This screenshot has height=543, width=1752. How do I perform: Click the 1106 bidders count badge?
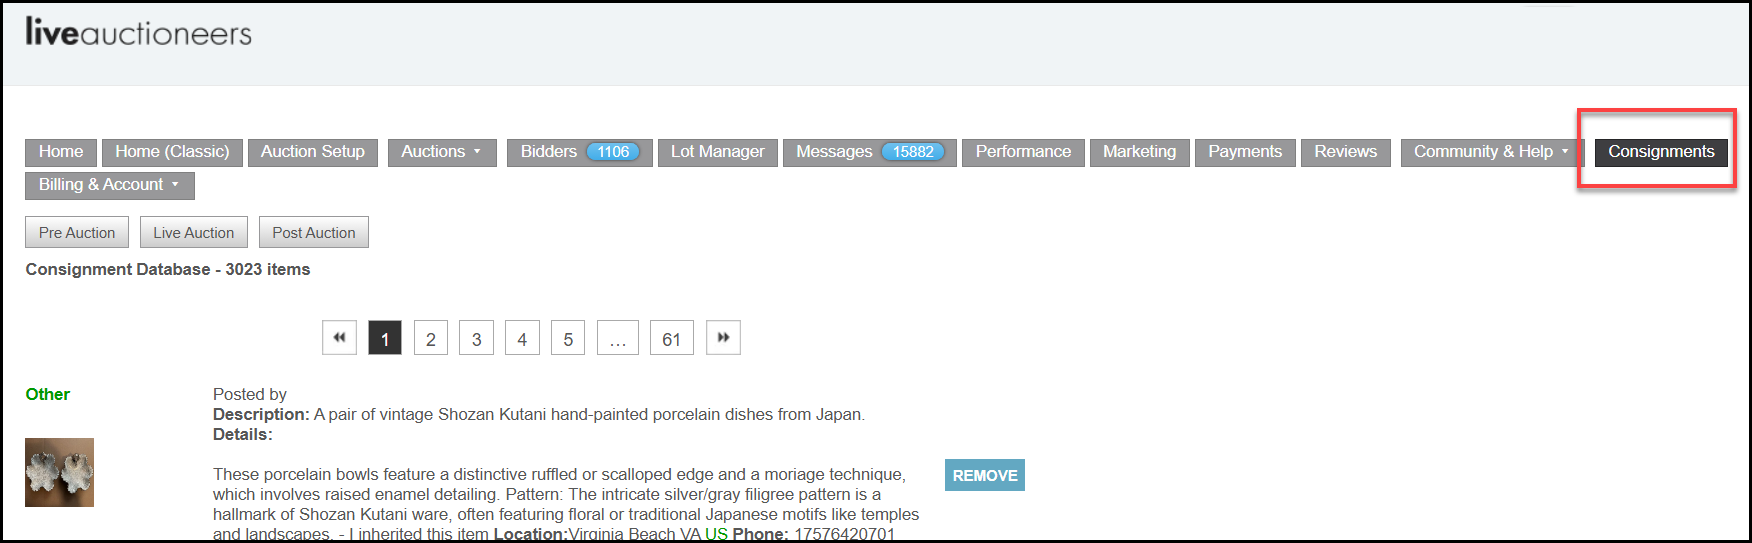[613, 152]
